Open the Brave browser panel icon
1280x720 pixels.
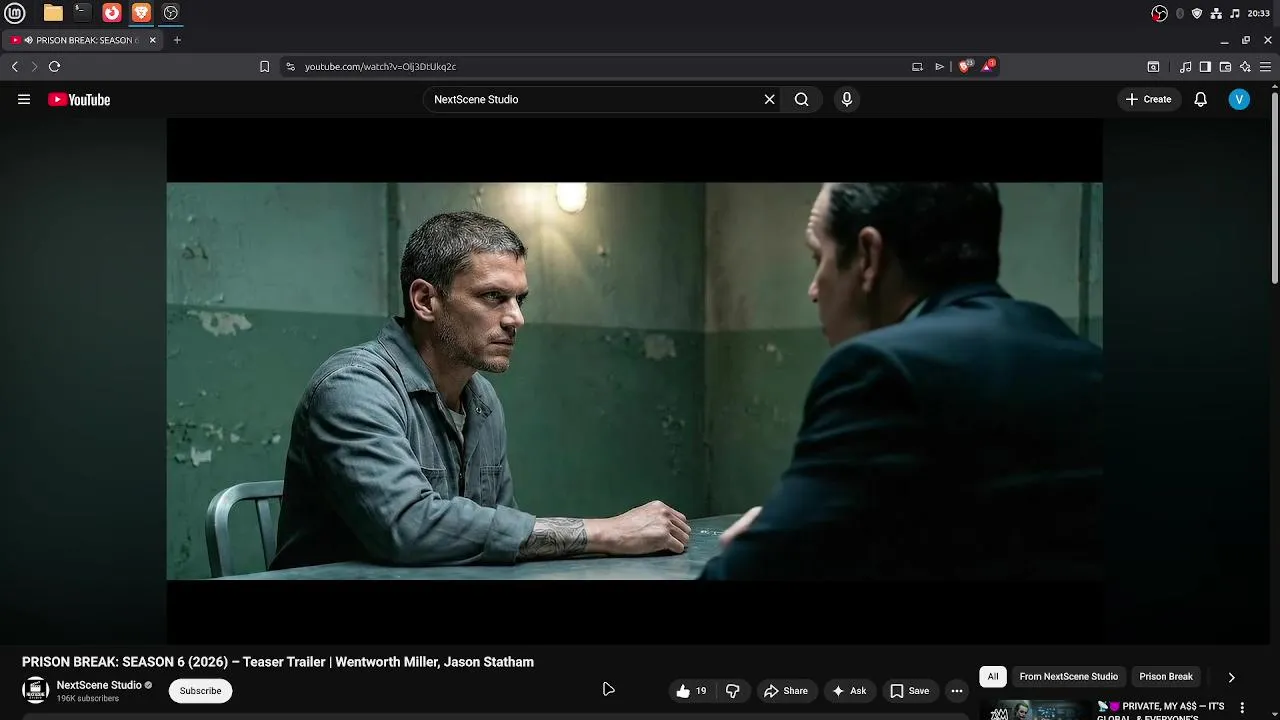tap(142, 13)
